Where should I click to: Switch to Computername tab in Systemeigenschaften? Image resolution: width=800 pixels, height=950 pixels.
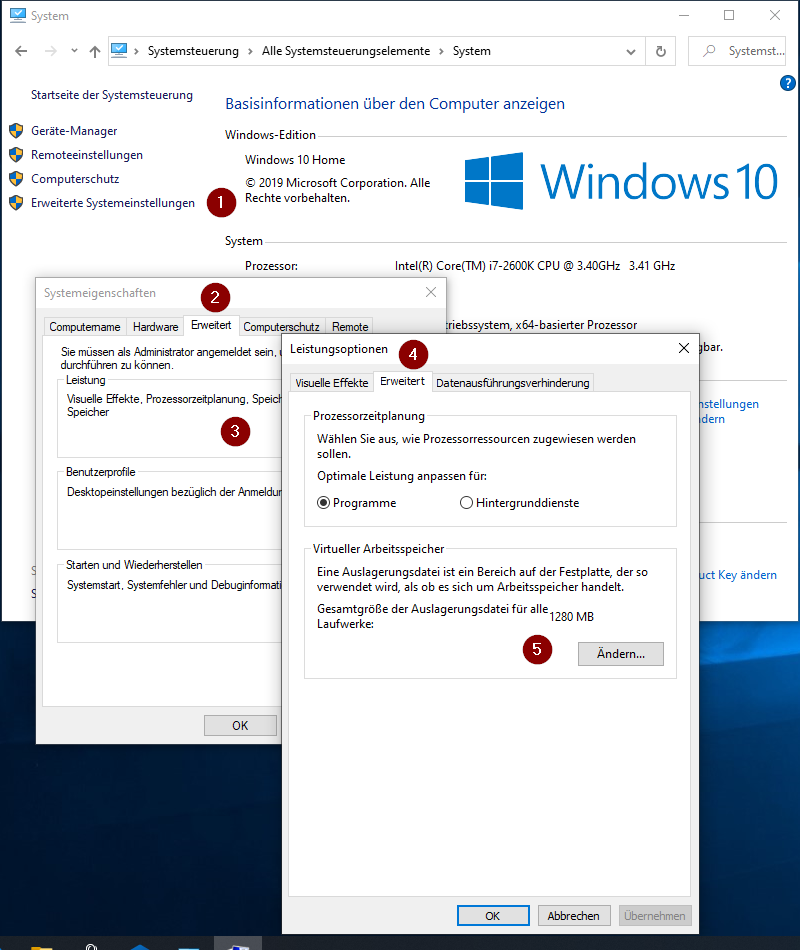click(x=85, y=327)
